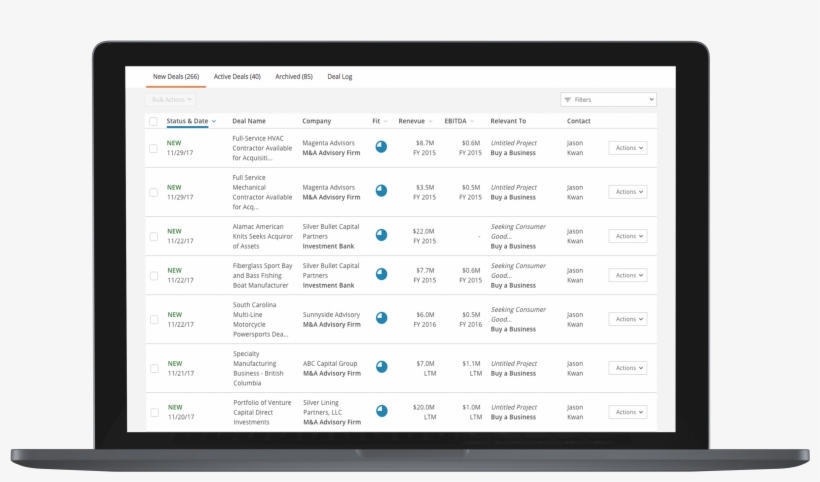The width and height of the screenshot is (820, 482).
Task: Click the Relevant To column header
Action: click(x=508, y=121)
